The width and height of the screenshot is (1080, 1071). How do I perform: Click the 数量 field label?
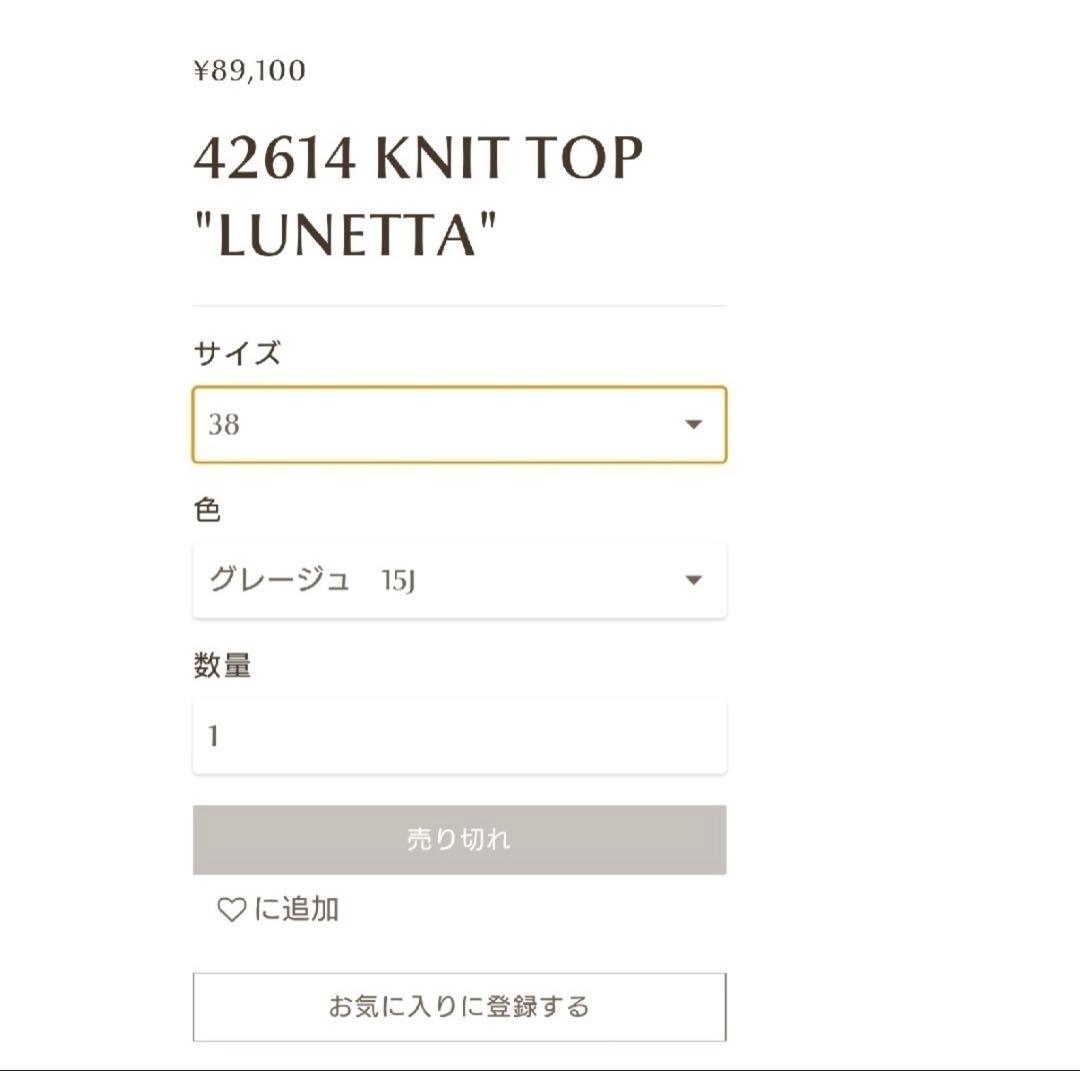tap(222, 665)
